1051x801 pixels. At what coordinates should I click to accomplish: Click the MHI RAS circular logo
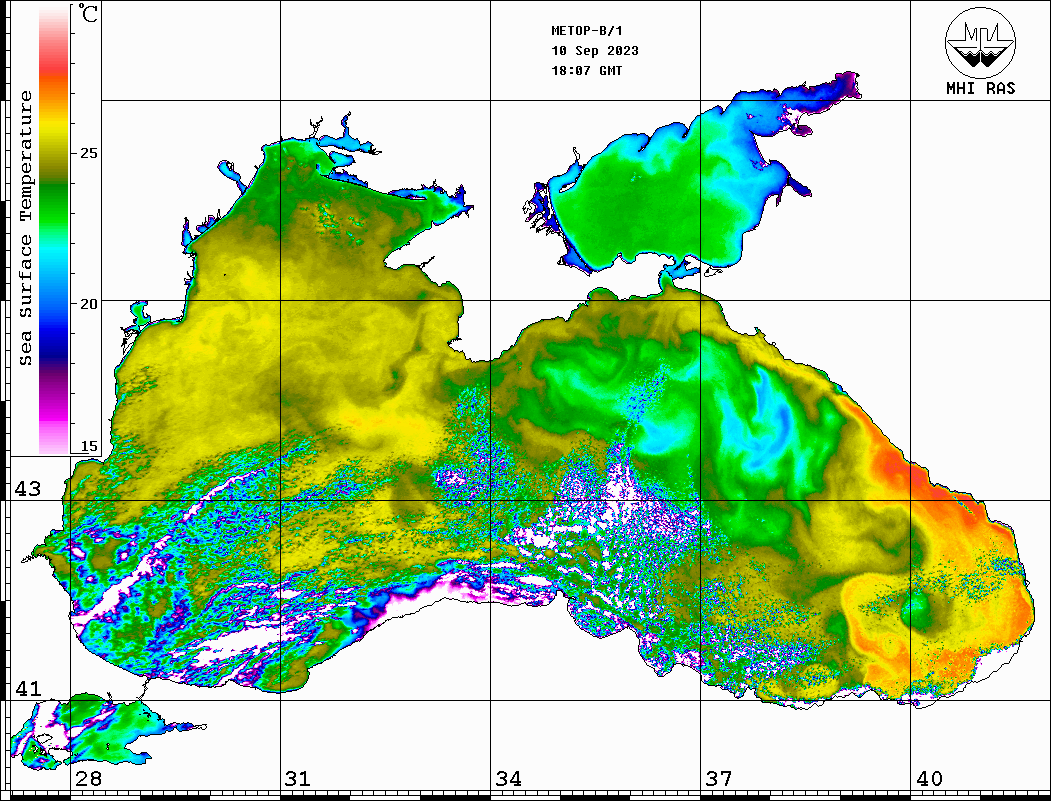[980, 42]
